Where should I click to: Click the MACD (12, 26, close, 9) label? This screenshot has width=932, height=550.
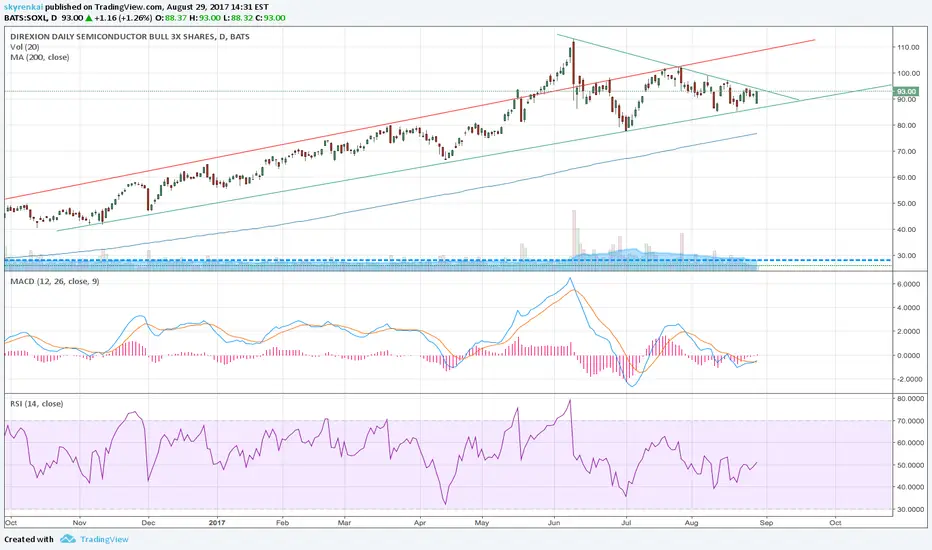[55, 281]
